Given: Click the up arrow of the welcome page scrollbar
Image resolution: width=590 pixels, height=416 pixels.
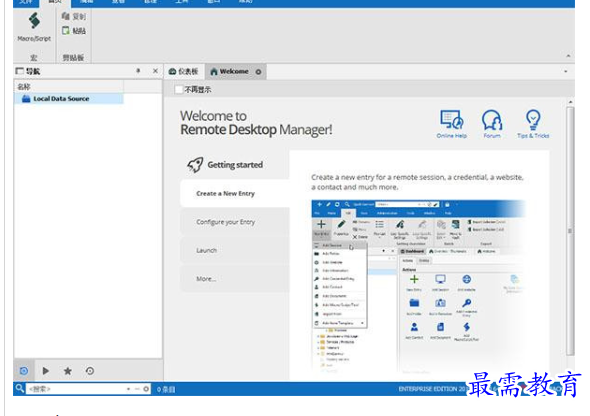Looking at the screenshot, I should pos(570,102).
